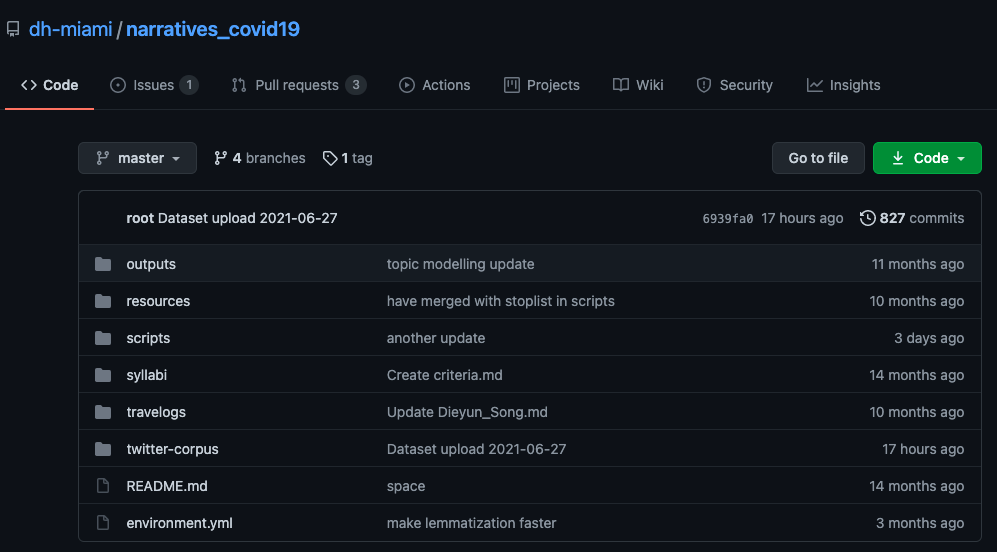Open the narratives_covid19 repository link

click(213, 29)
